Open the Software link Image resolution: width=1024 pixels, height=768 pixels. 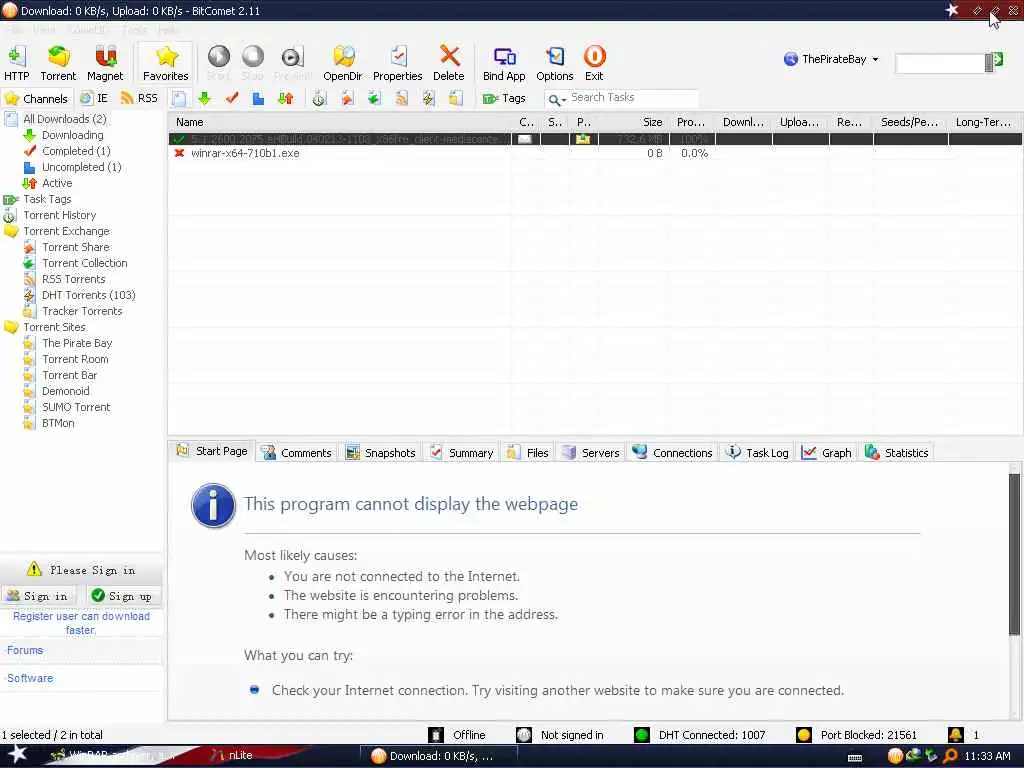point(30,678)
